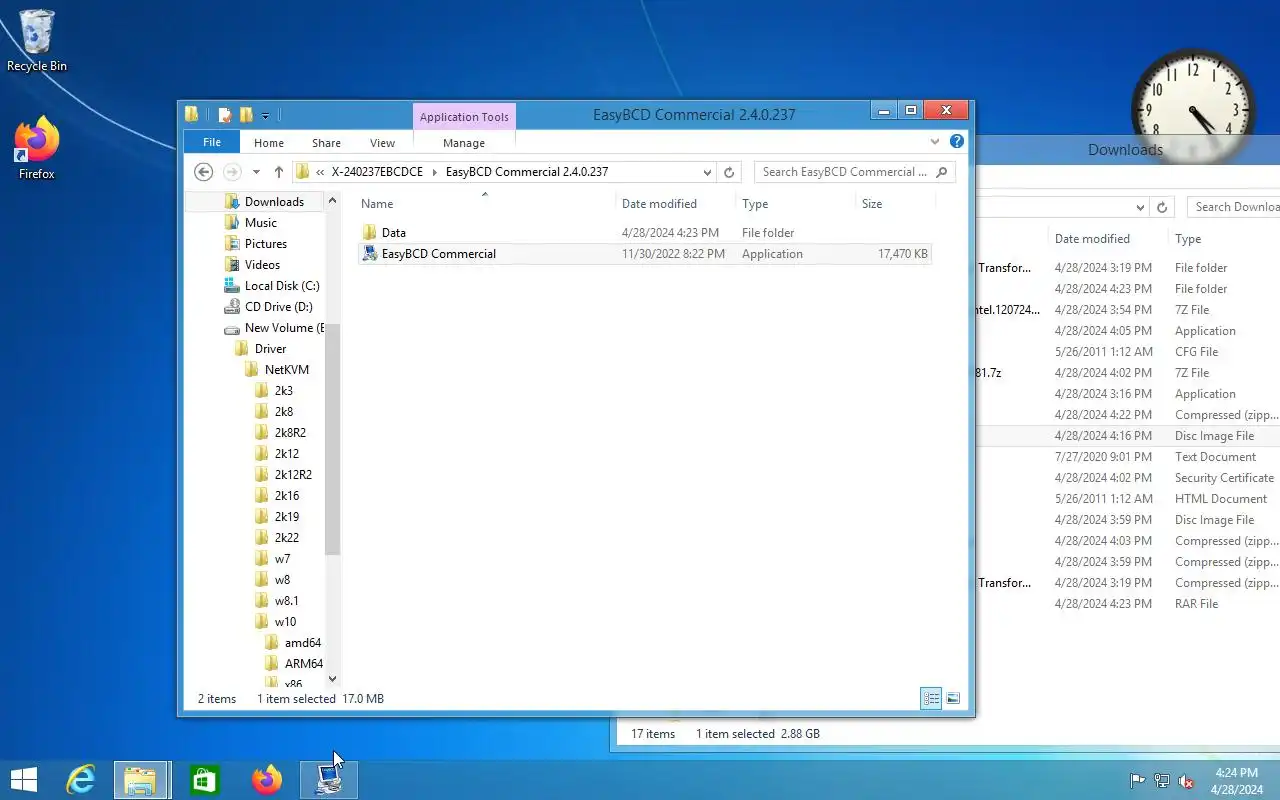The image size is (1280, 800).
Task: Click the New folder quick access icon
Action: (x=246, y=115)
